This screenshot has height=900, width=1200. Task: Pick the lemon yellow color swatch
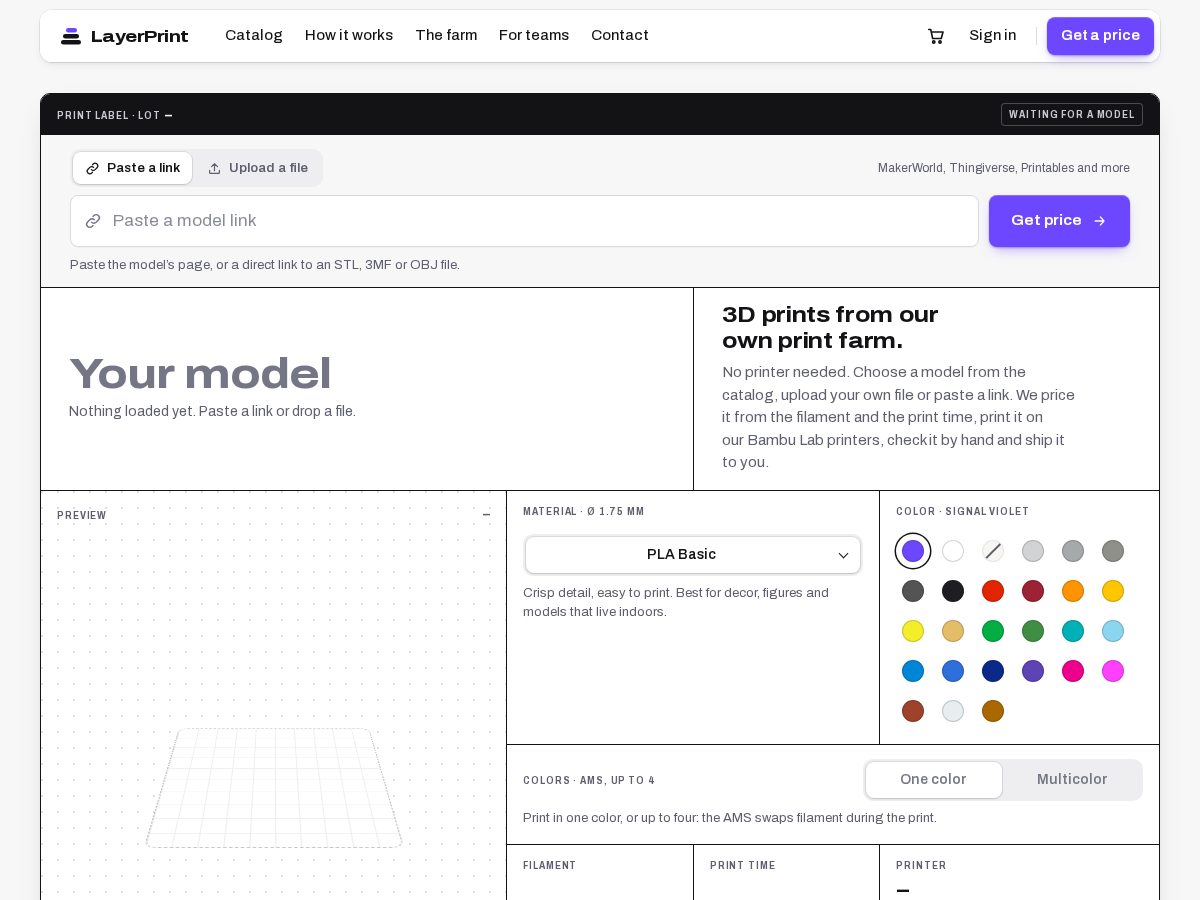pos(913,631)
